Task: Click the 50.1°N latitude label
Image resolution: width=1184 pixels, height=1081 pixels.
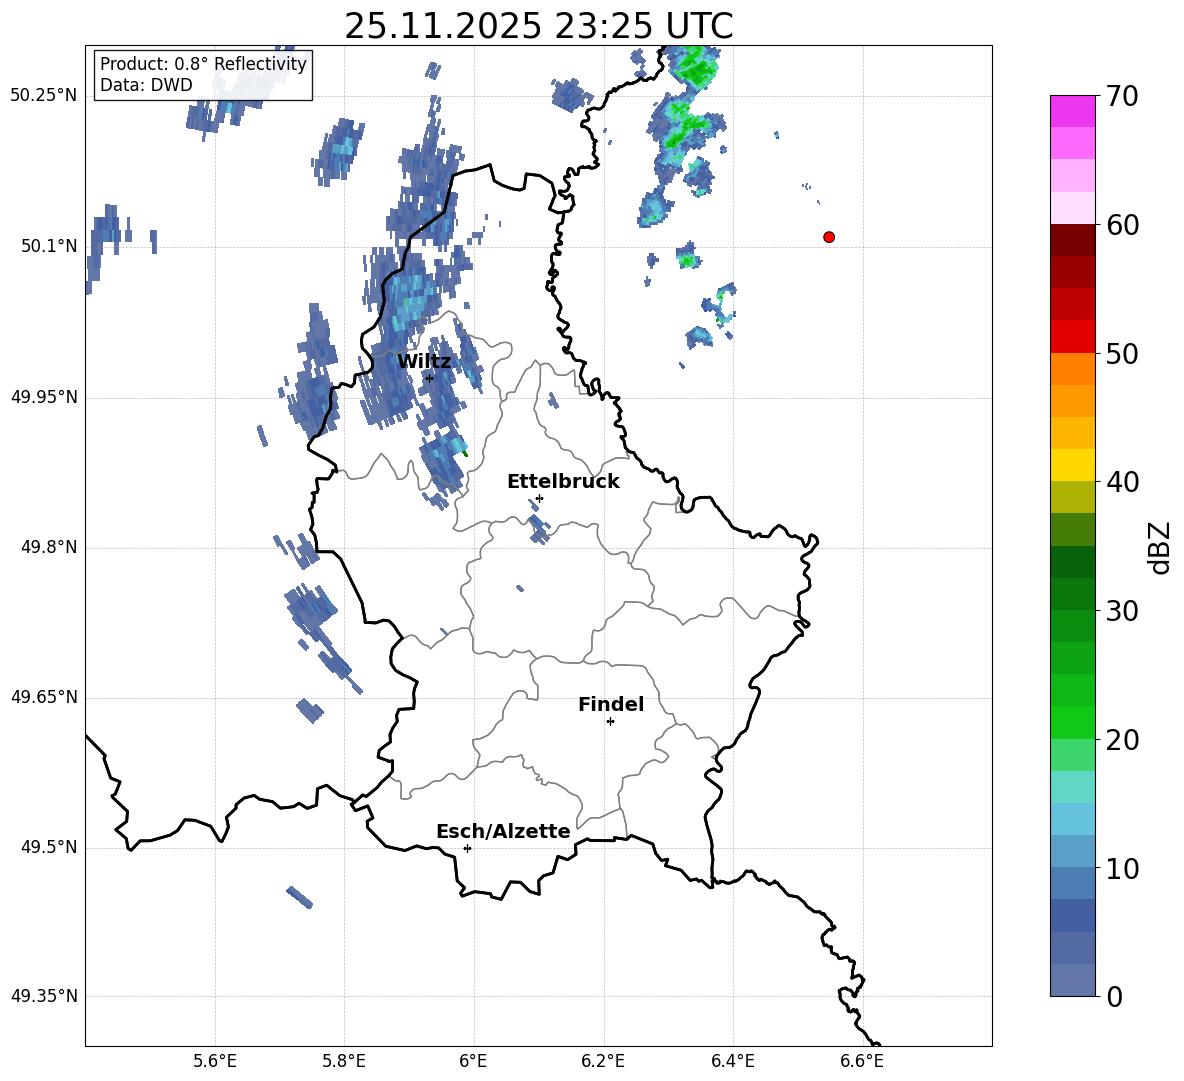Action: (49, 246)
